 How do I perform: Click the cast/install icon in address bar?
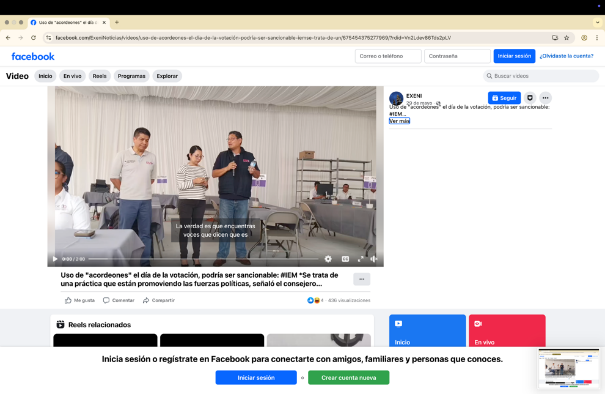click(555, 38)
